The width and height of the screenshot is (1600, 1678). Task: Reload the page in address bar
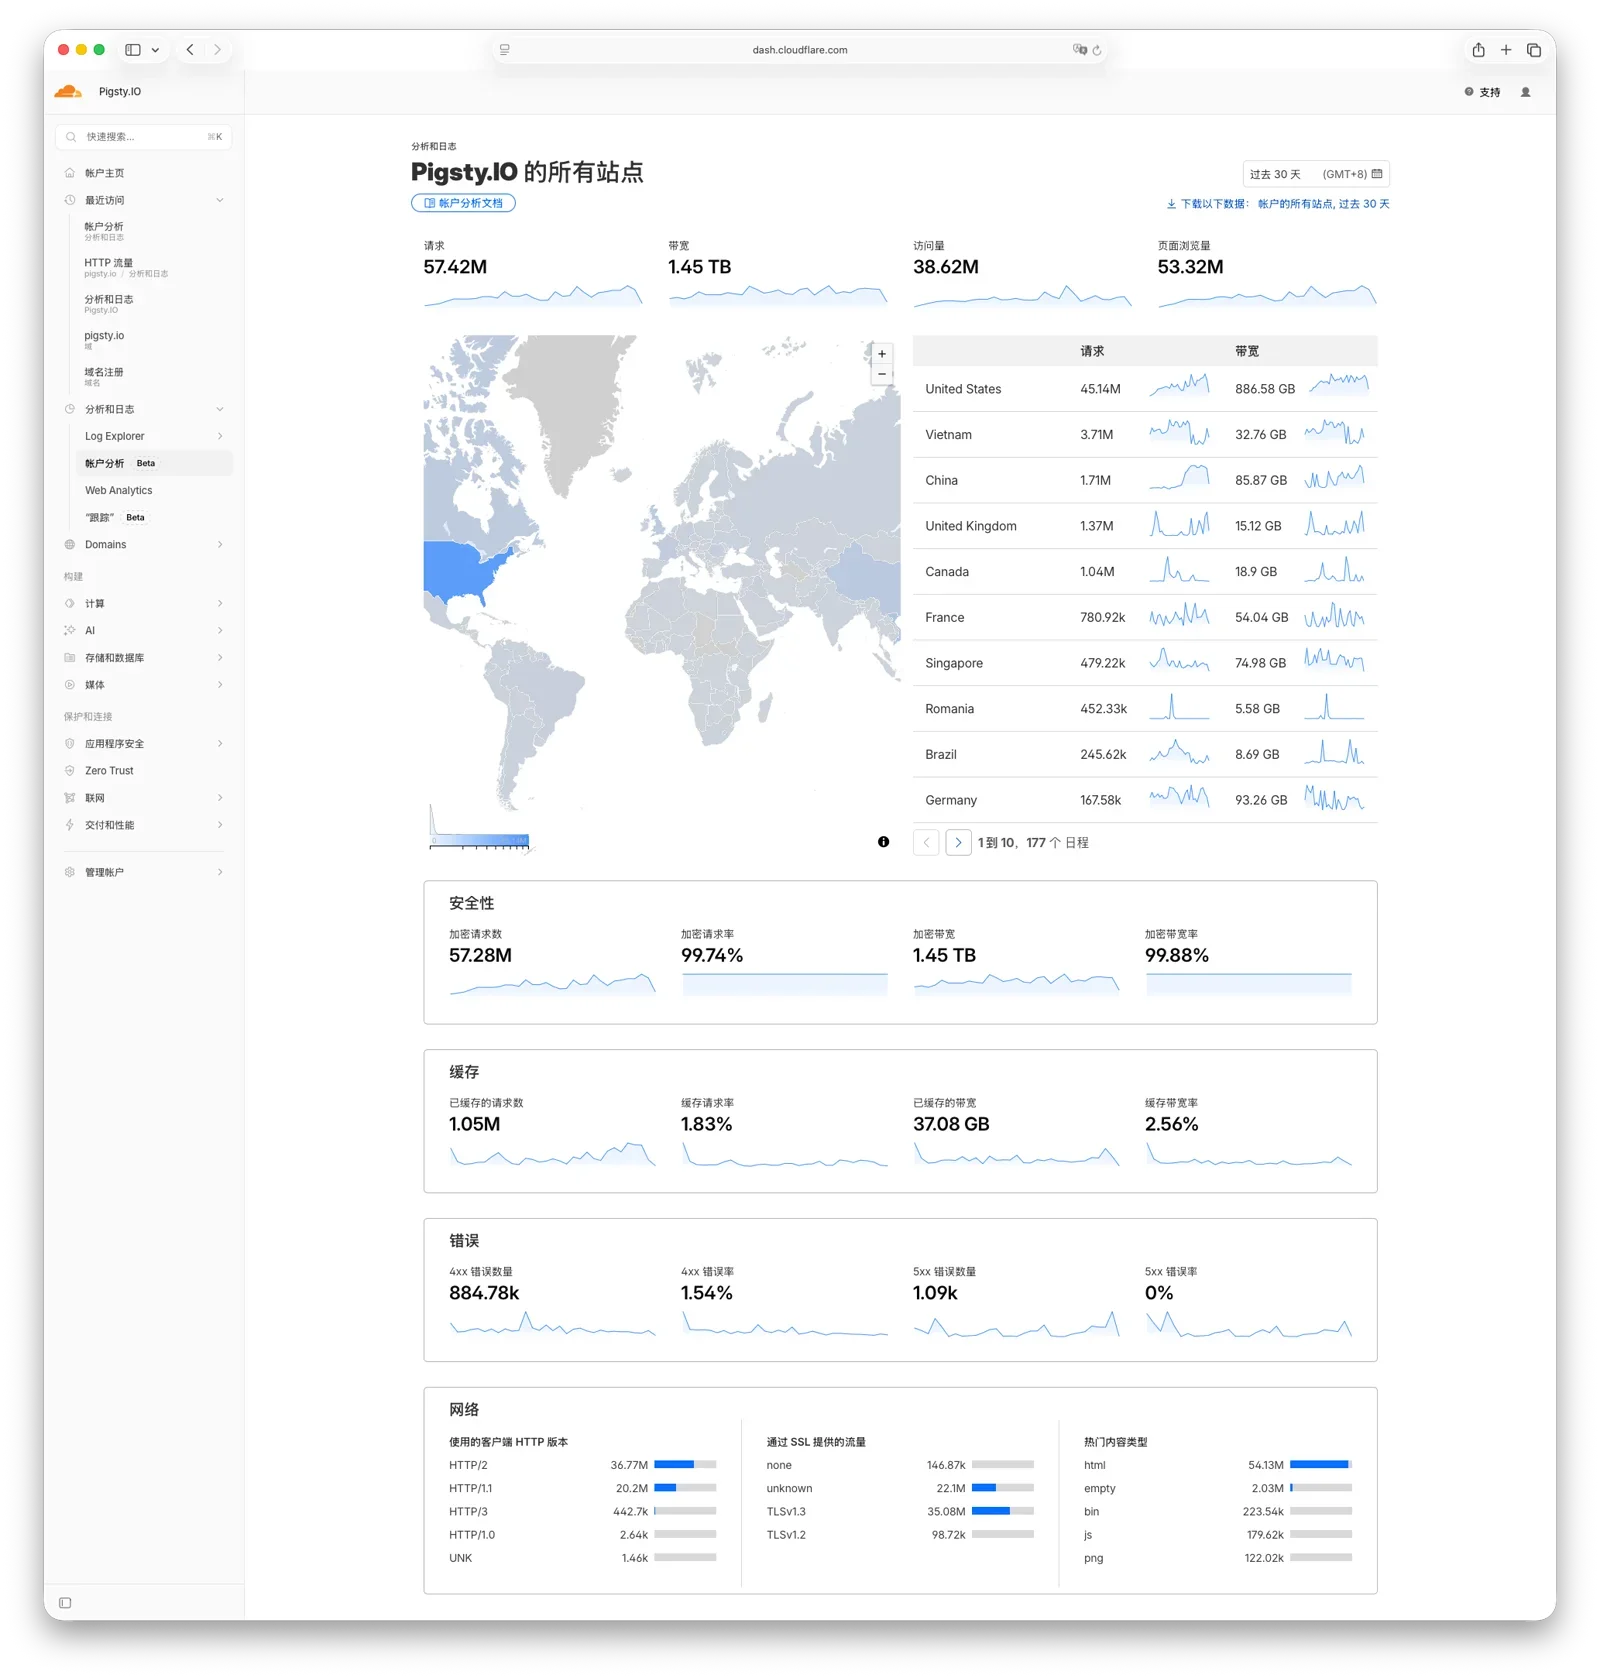1097,50
